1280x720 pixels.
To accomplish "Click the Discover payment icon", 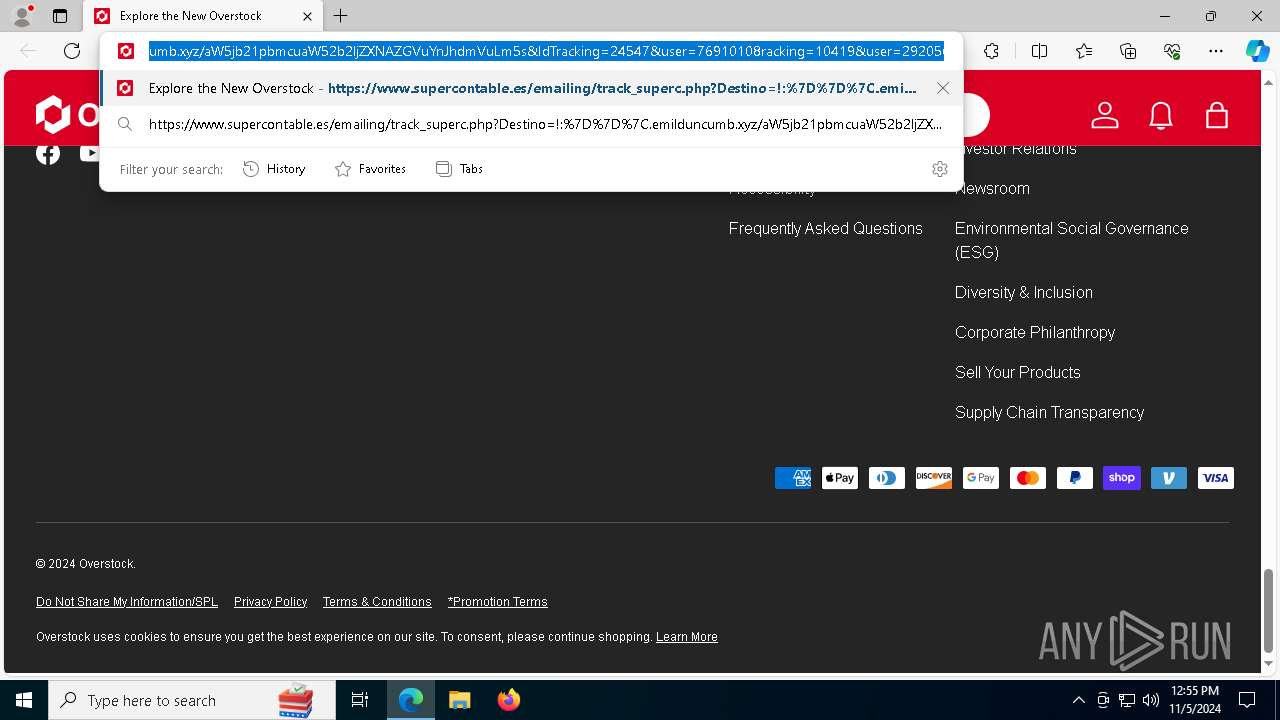I will pos(934,478).
